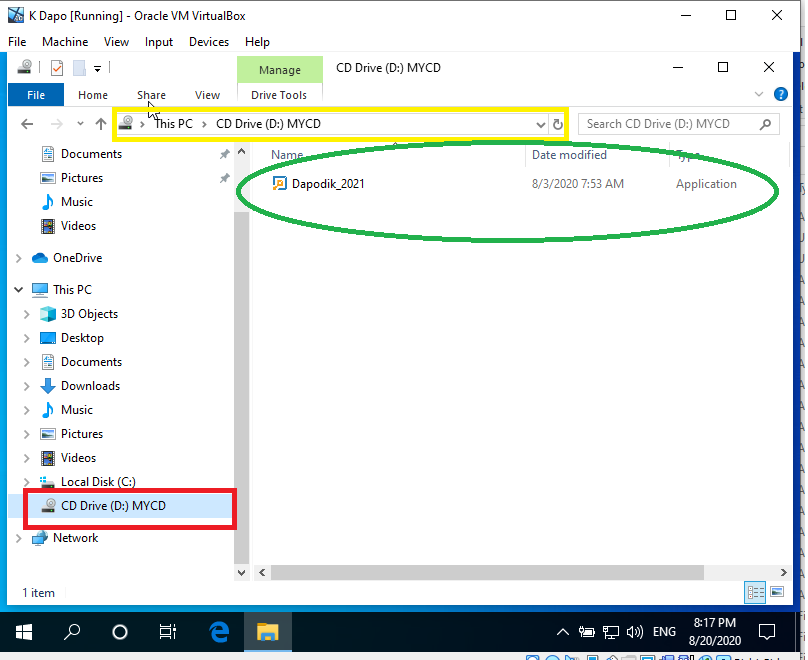This screenshot has height=660, width=808.
Task: Select Network in navigation pane
Action: point(75,538)
